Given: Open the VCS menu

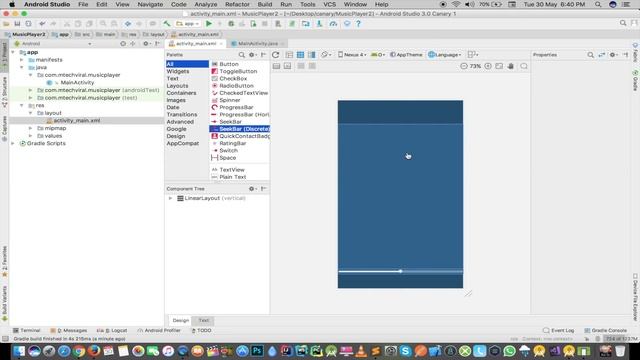Looking at the screenshot, I should [x=329, y=4].
